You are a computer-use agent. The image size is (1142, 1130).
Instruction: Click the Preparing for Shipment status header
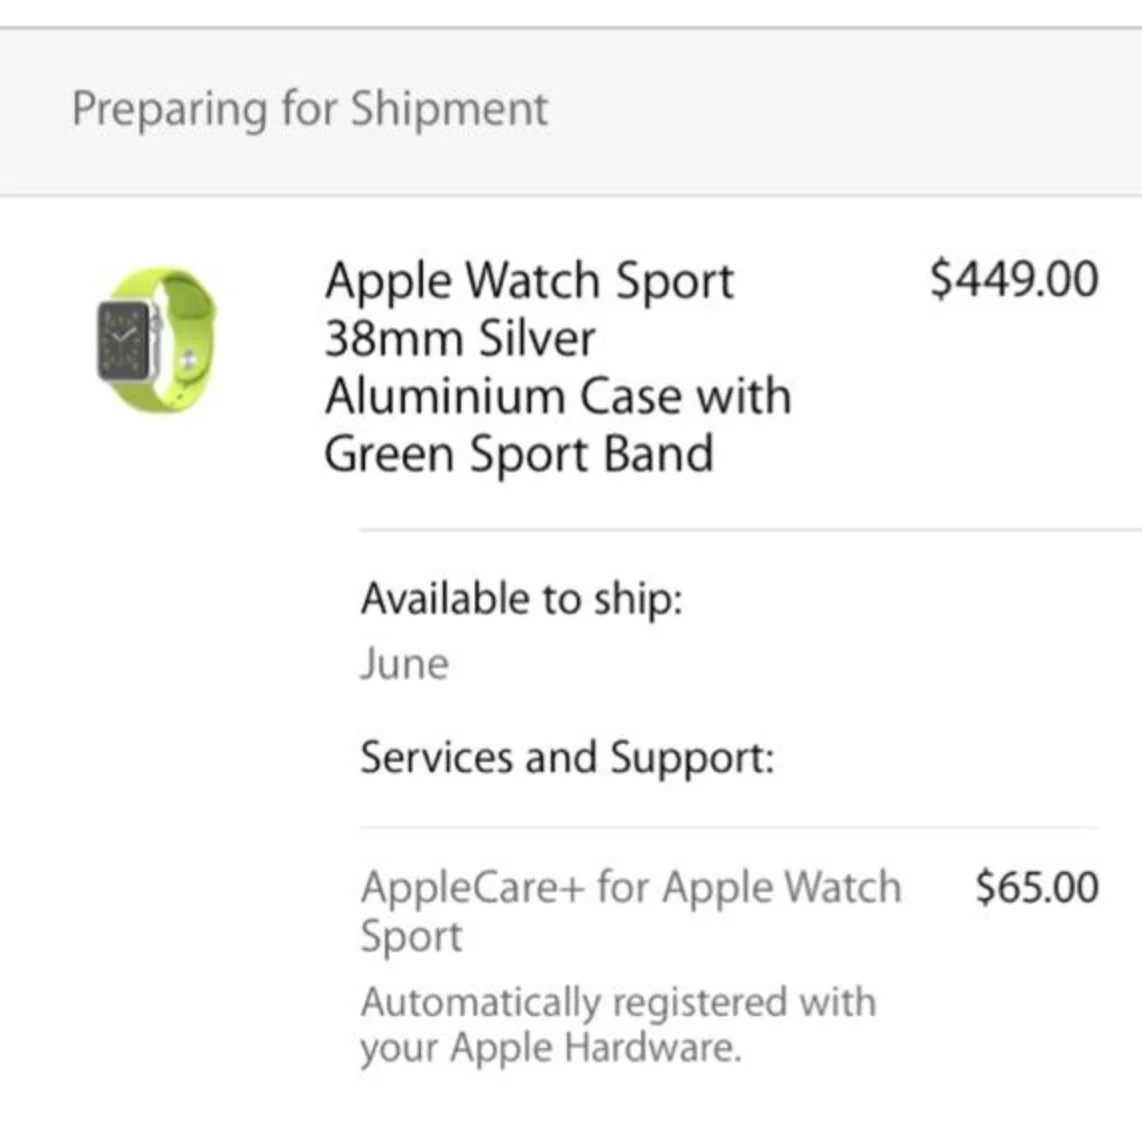click(310, 109)
